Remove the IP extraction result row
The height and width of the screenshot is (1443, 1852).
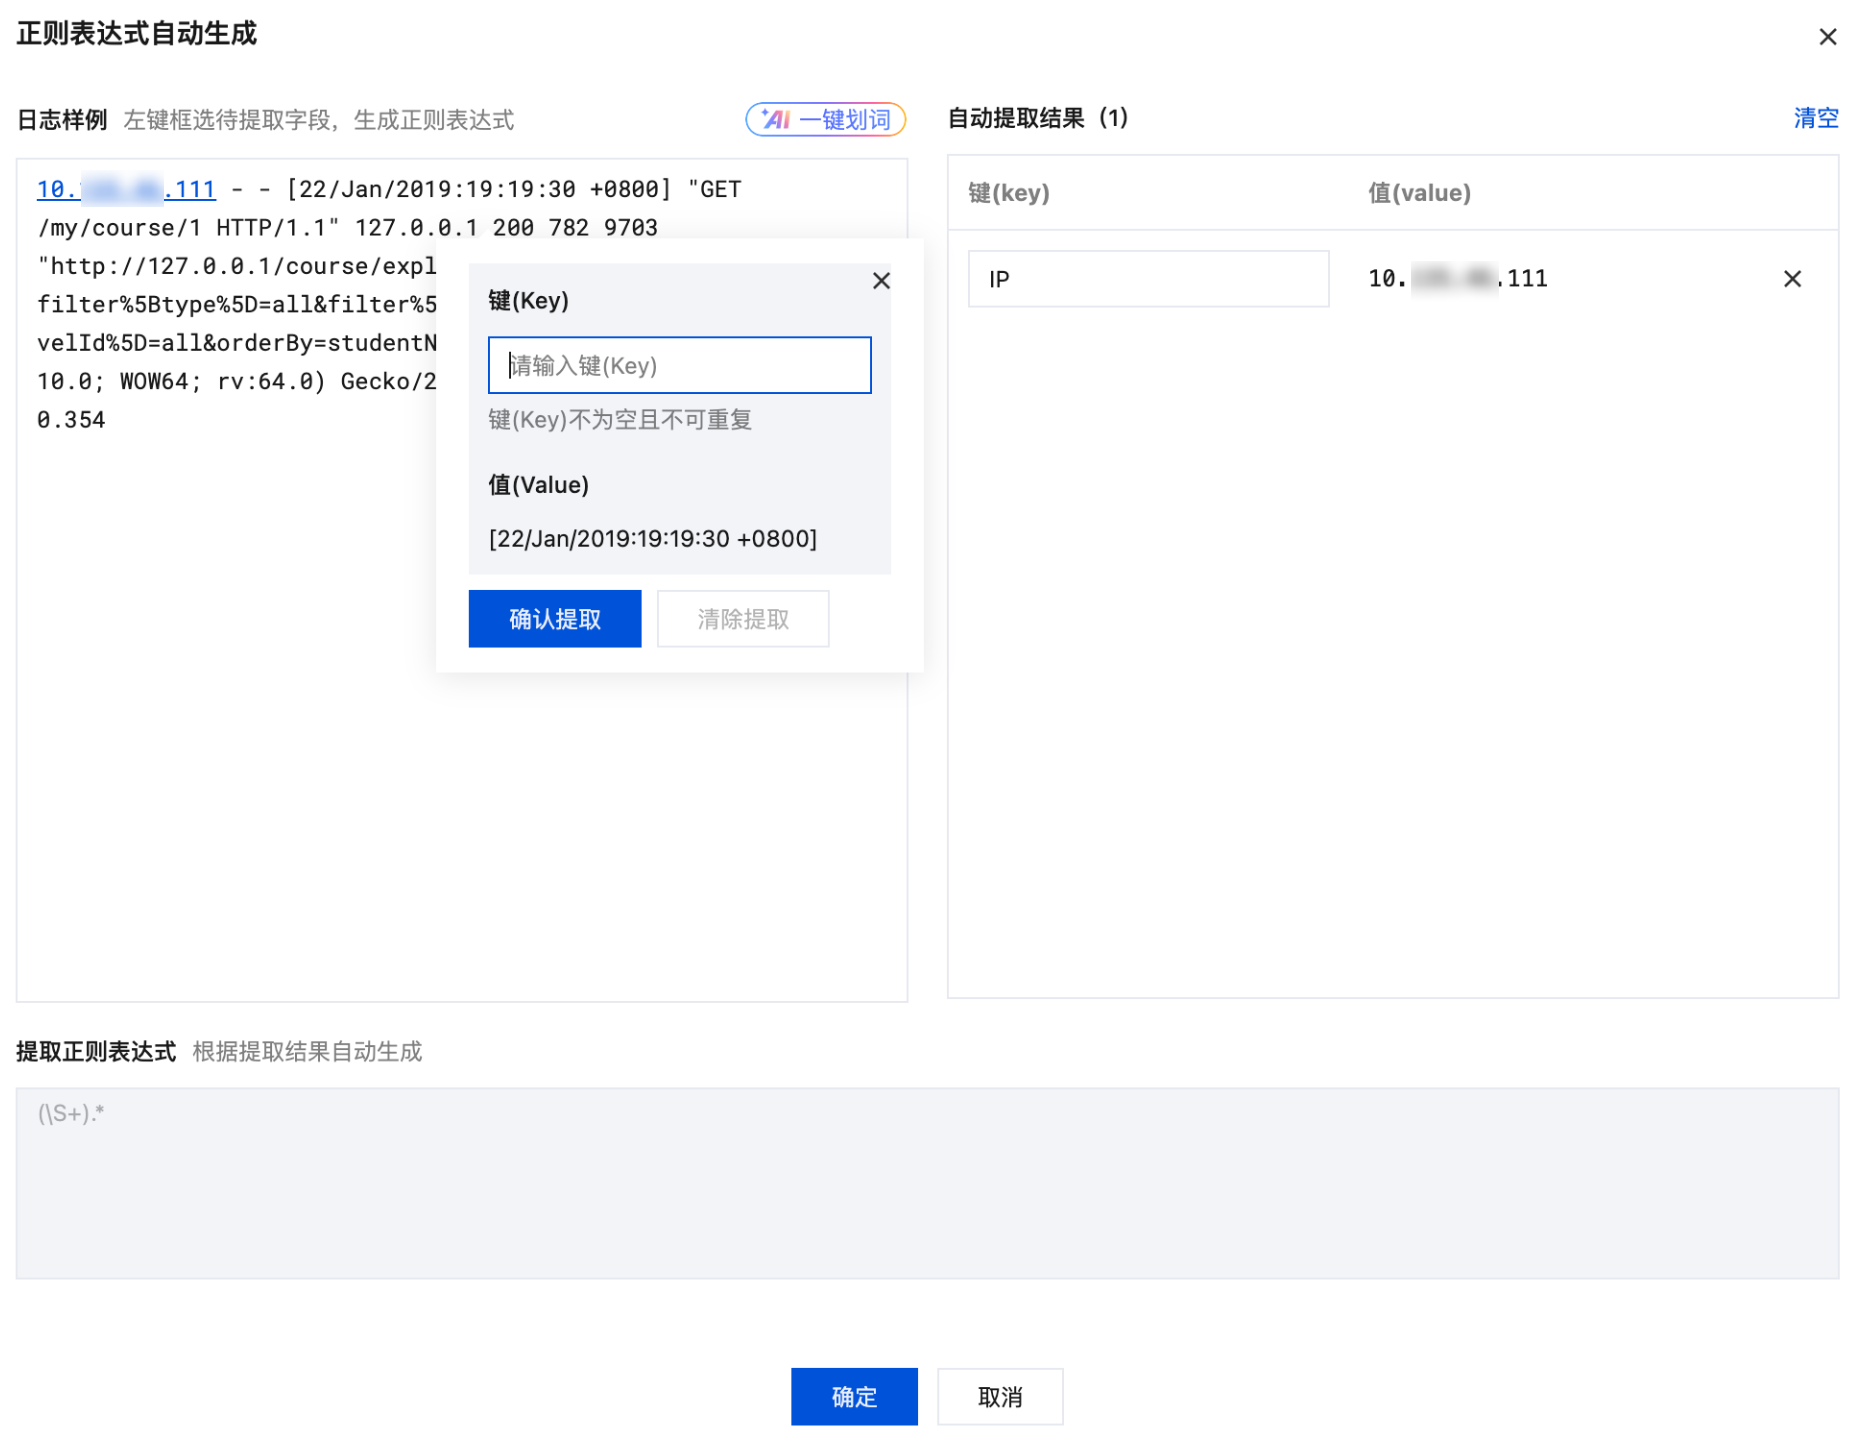point(1791,279)
